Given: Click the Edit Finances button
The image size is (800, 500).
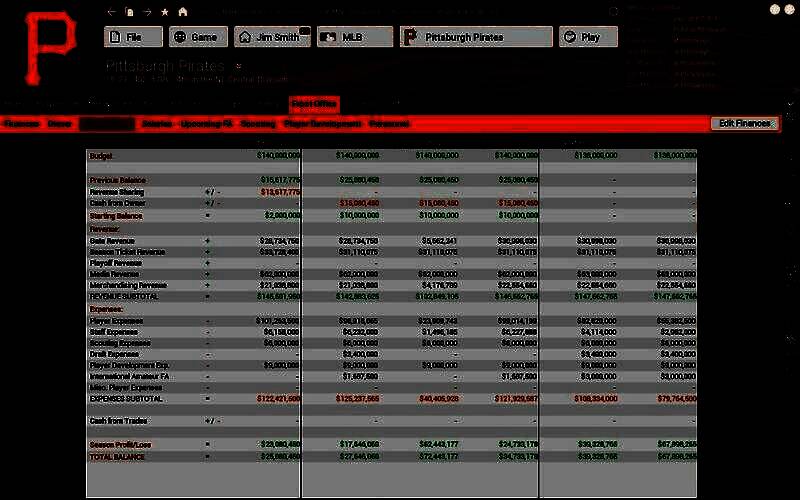Looking at the screenshot, I should (x=745, y=123).
